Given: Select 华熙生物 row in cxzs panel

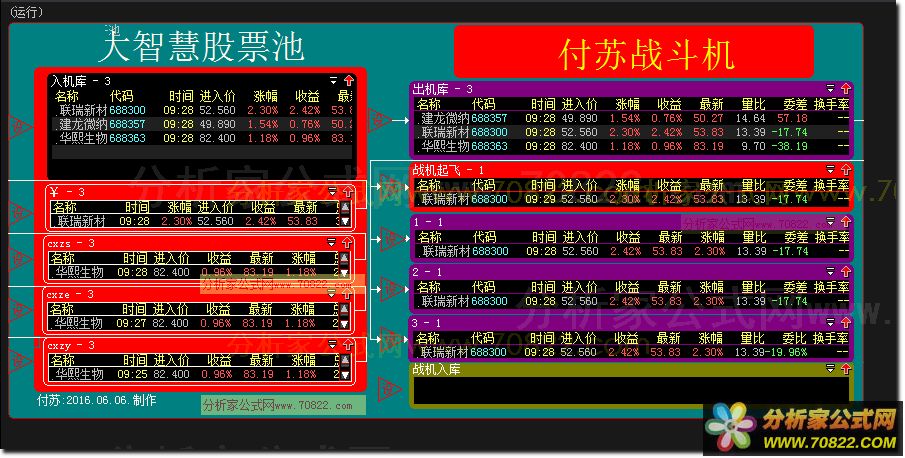Looking at the screenshot, I should 195,272.
